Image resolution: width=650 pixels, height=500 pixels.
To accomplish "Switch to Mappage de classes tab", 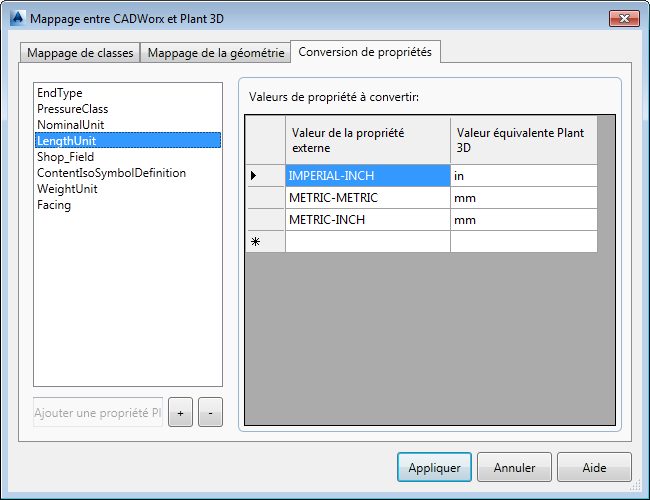I will click(x=80, y=53).
